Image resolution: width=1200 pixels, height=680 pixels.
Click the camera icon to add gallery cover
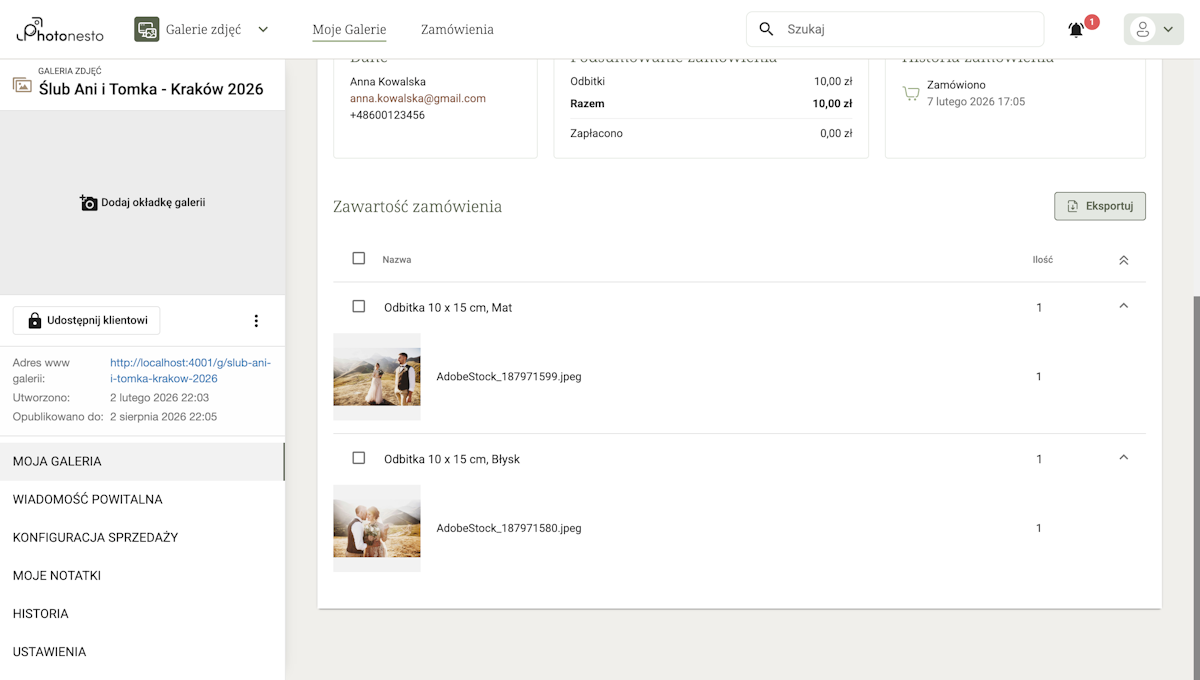pyautogui.click(x=89, y=203)
